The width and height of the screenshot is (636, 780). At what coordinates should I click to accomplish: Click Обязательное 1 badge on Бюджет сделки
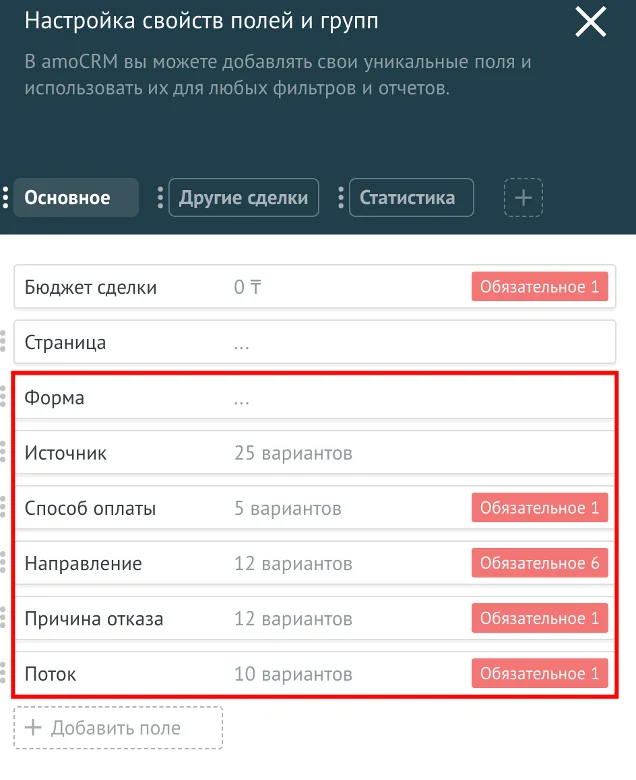pyautogui.click(x=540, y=286)
